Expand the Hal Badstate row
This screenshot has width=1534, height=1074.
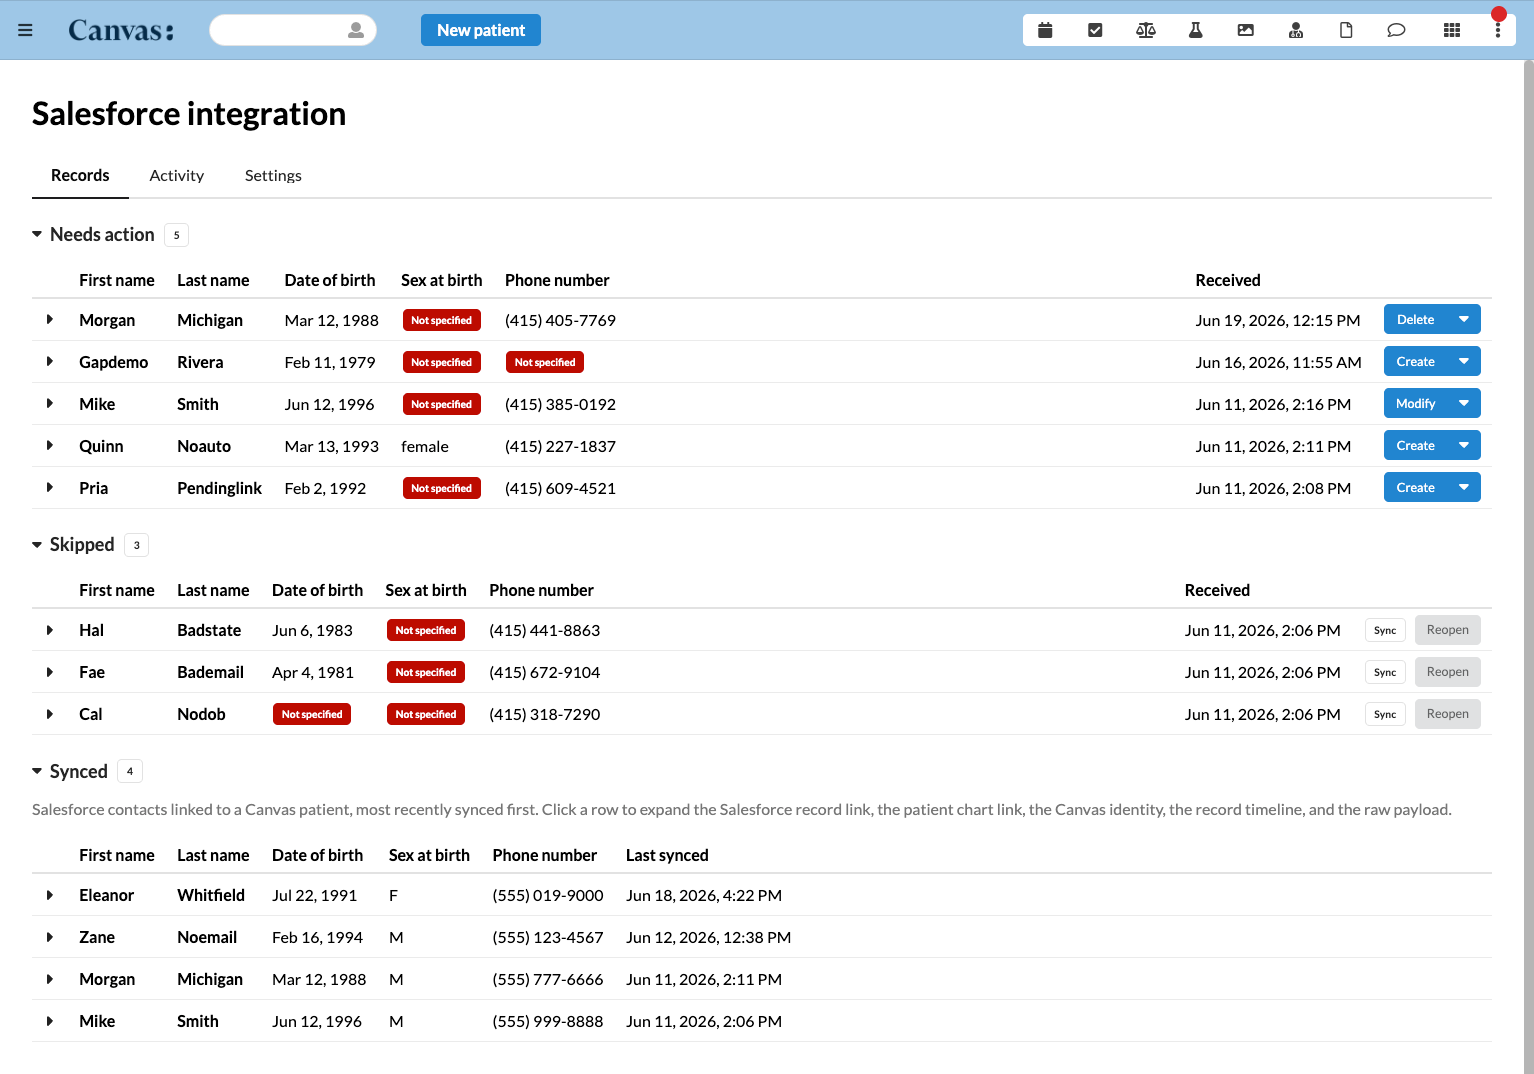coord(50,629)
